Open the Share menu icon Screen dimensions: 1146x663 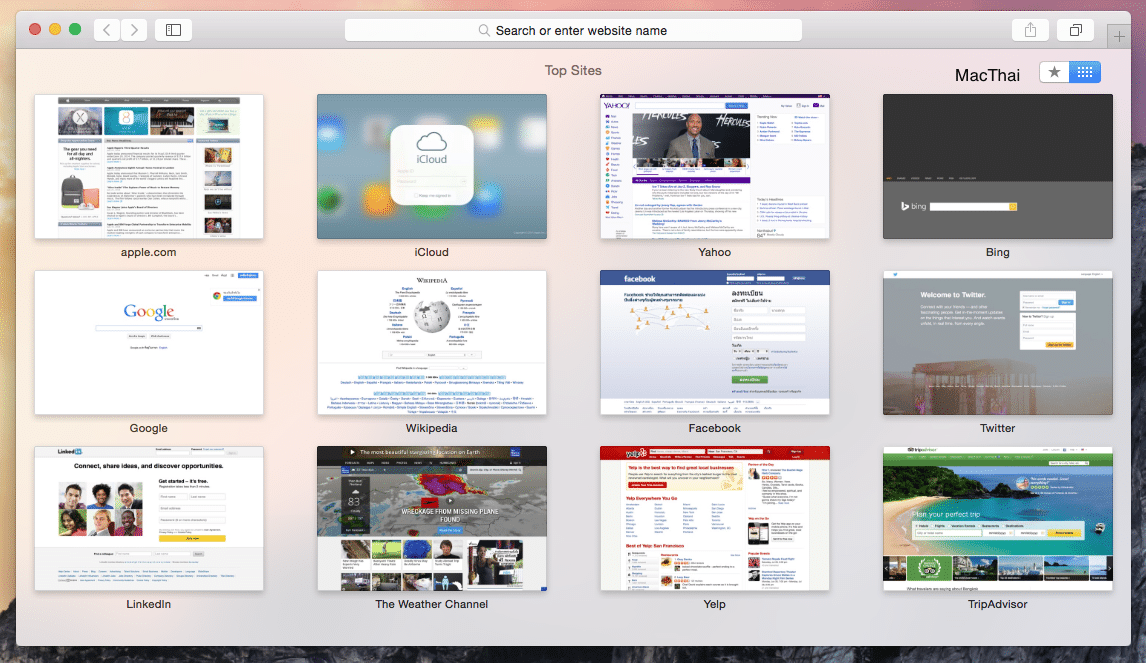coord(1031,30)
